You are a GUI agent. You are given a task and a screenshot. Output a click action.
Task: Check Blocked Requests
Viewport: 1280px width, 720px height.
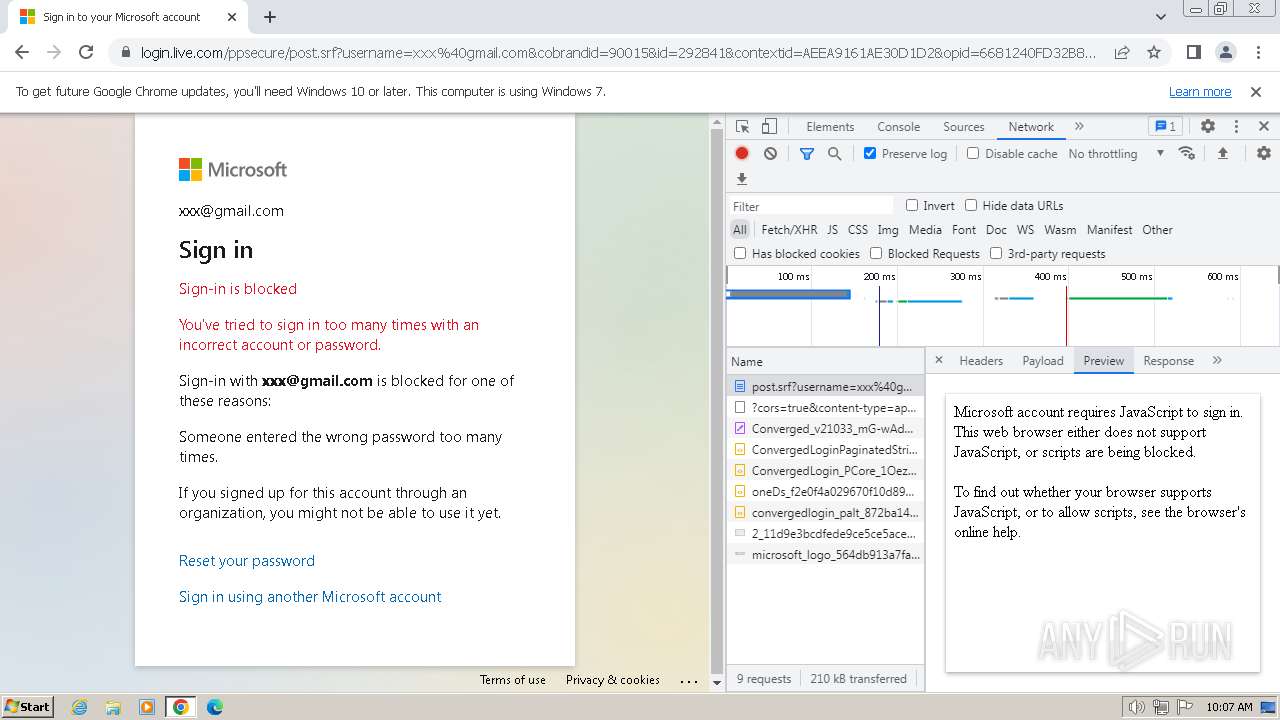(x=876, y=253)
